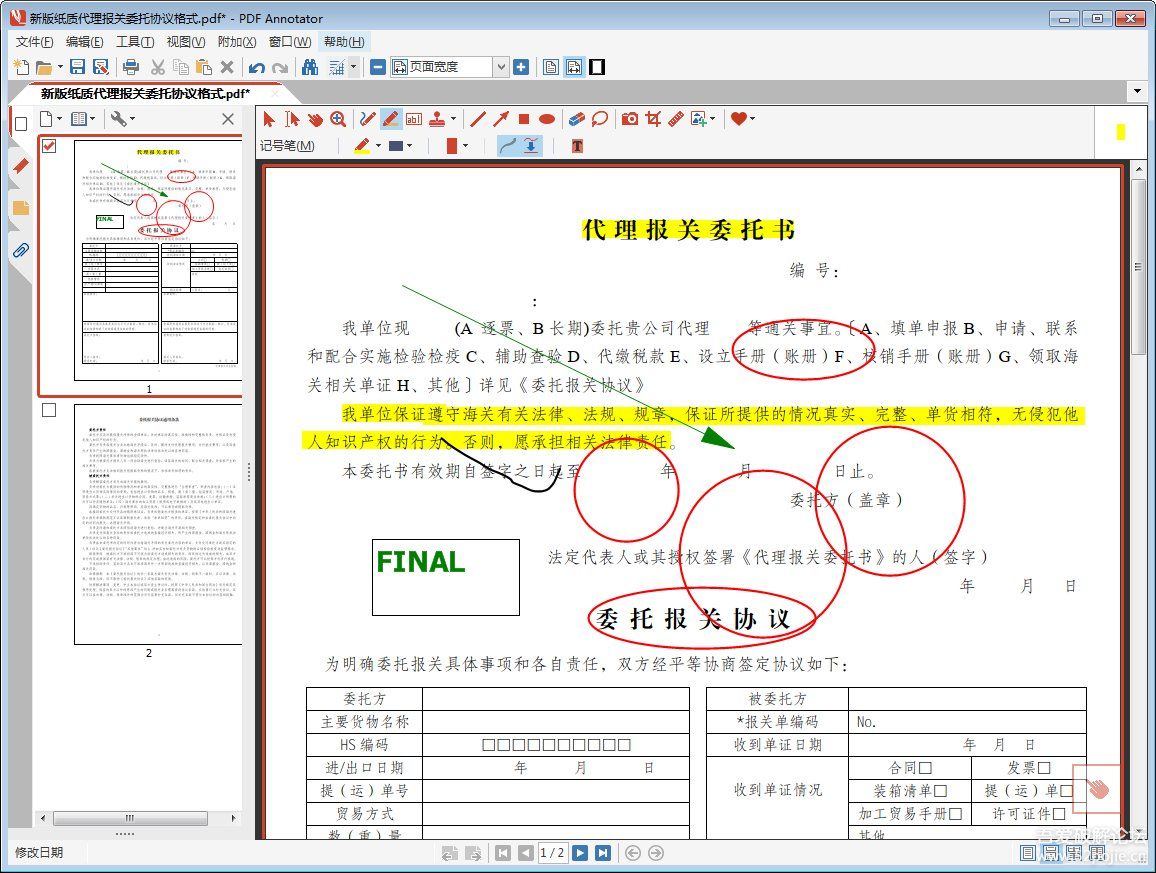
Task: Check the page 2 thumbnail checkbox
Action: pos(48,409)
